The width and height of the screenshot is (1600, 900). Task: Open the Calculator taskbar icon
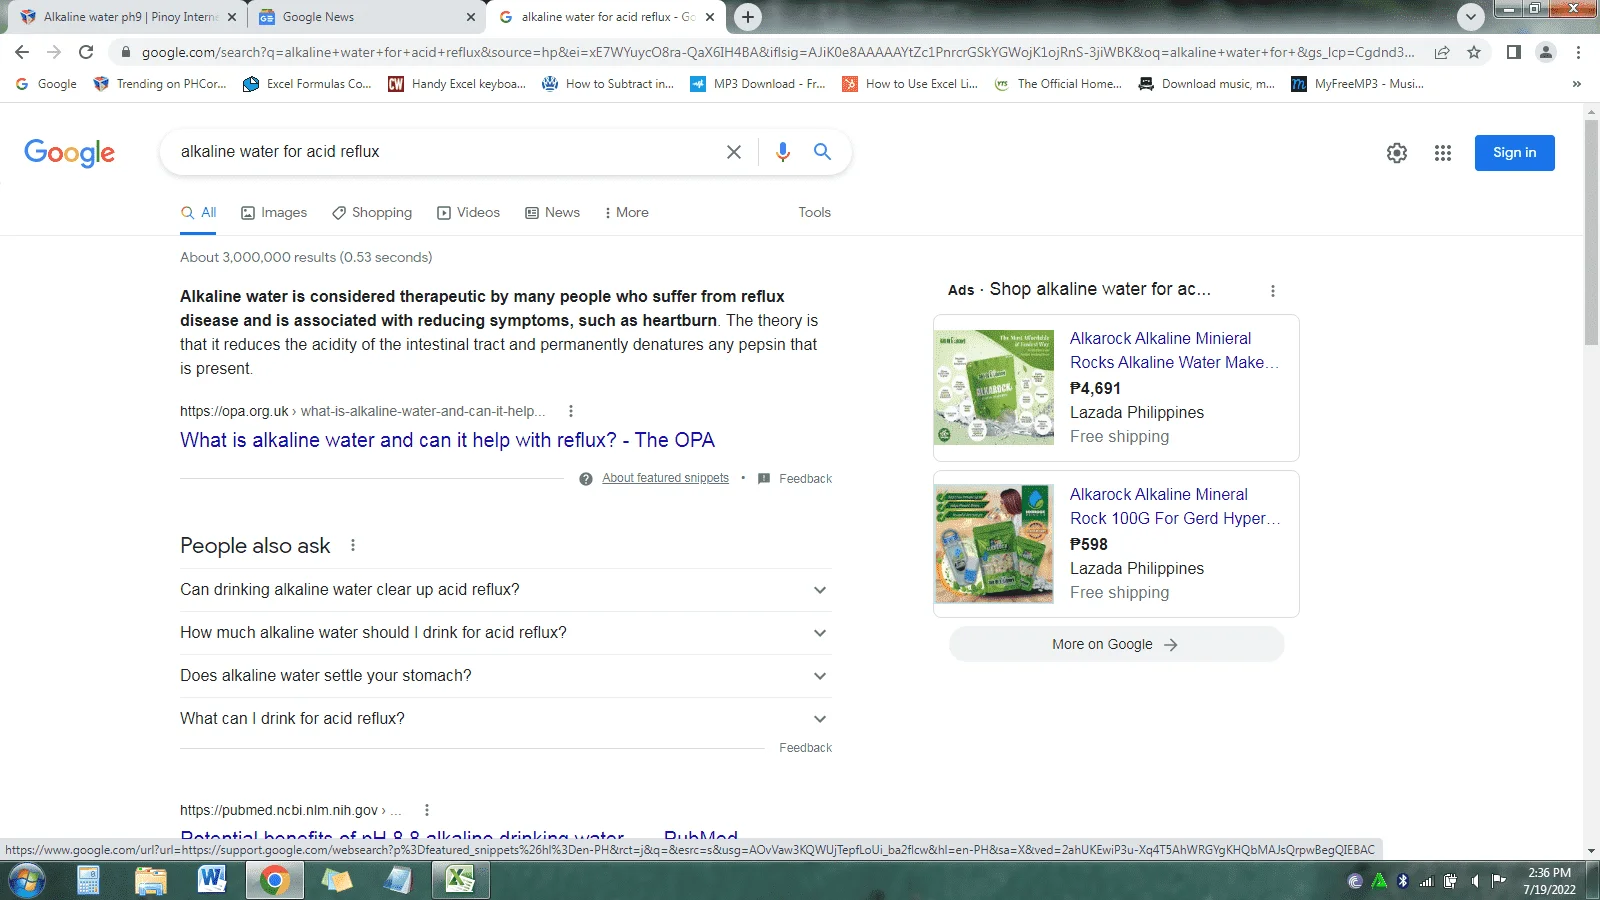click(x=88, y=880)
